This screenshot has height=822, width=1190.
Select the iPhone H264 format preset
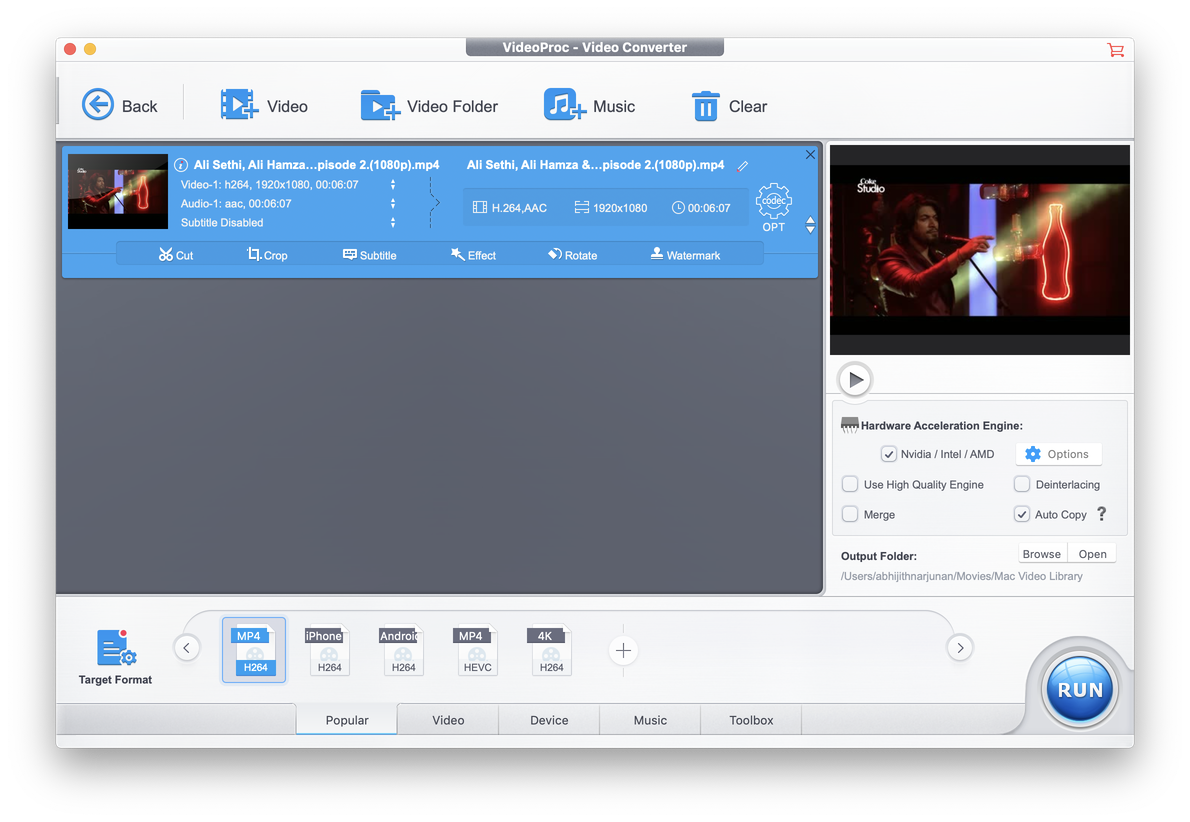click(x=328, y=650)
